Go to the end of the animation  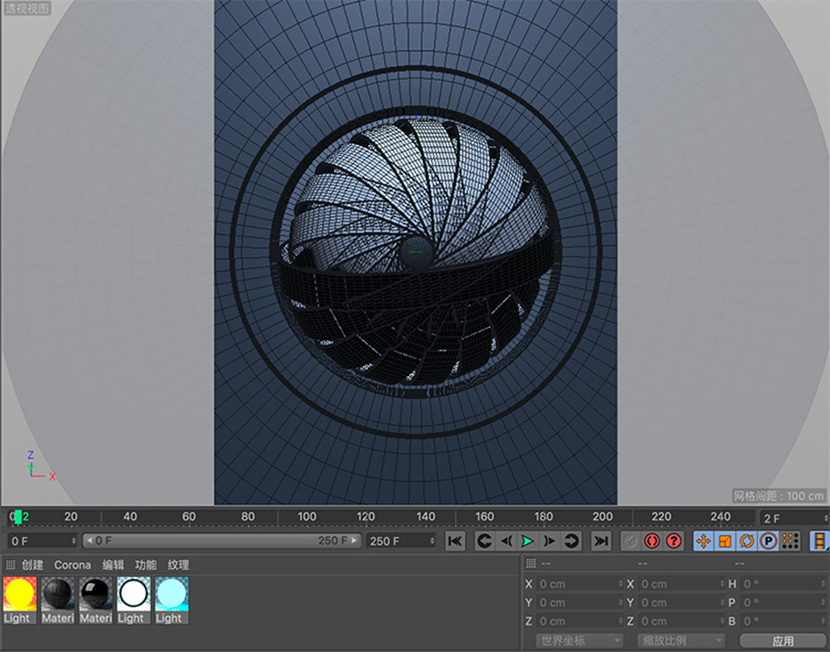pos(601,541)
